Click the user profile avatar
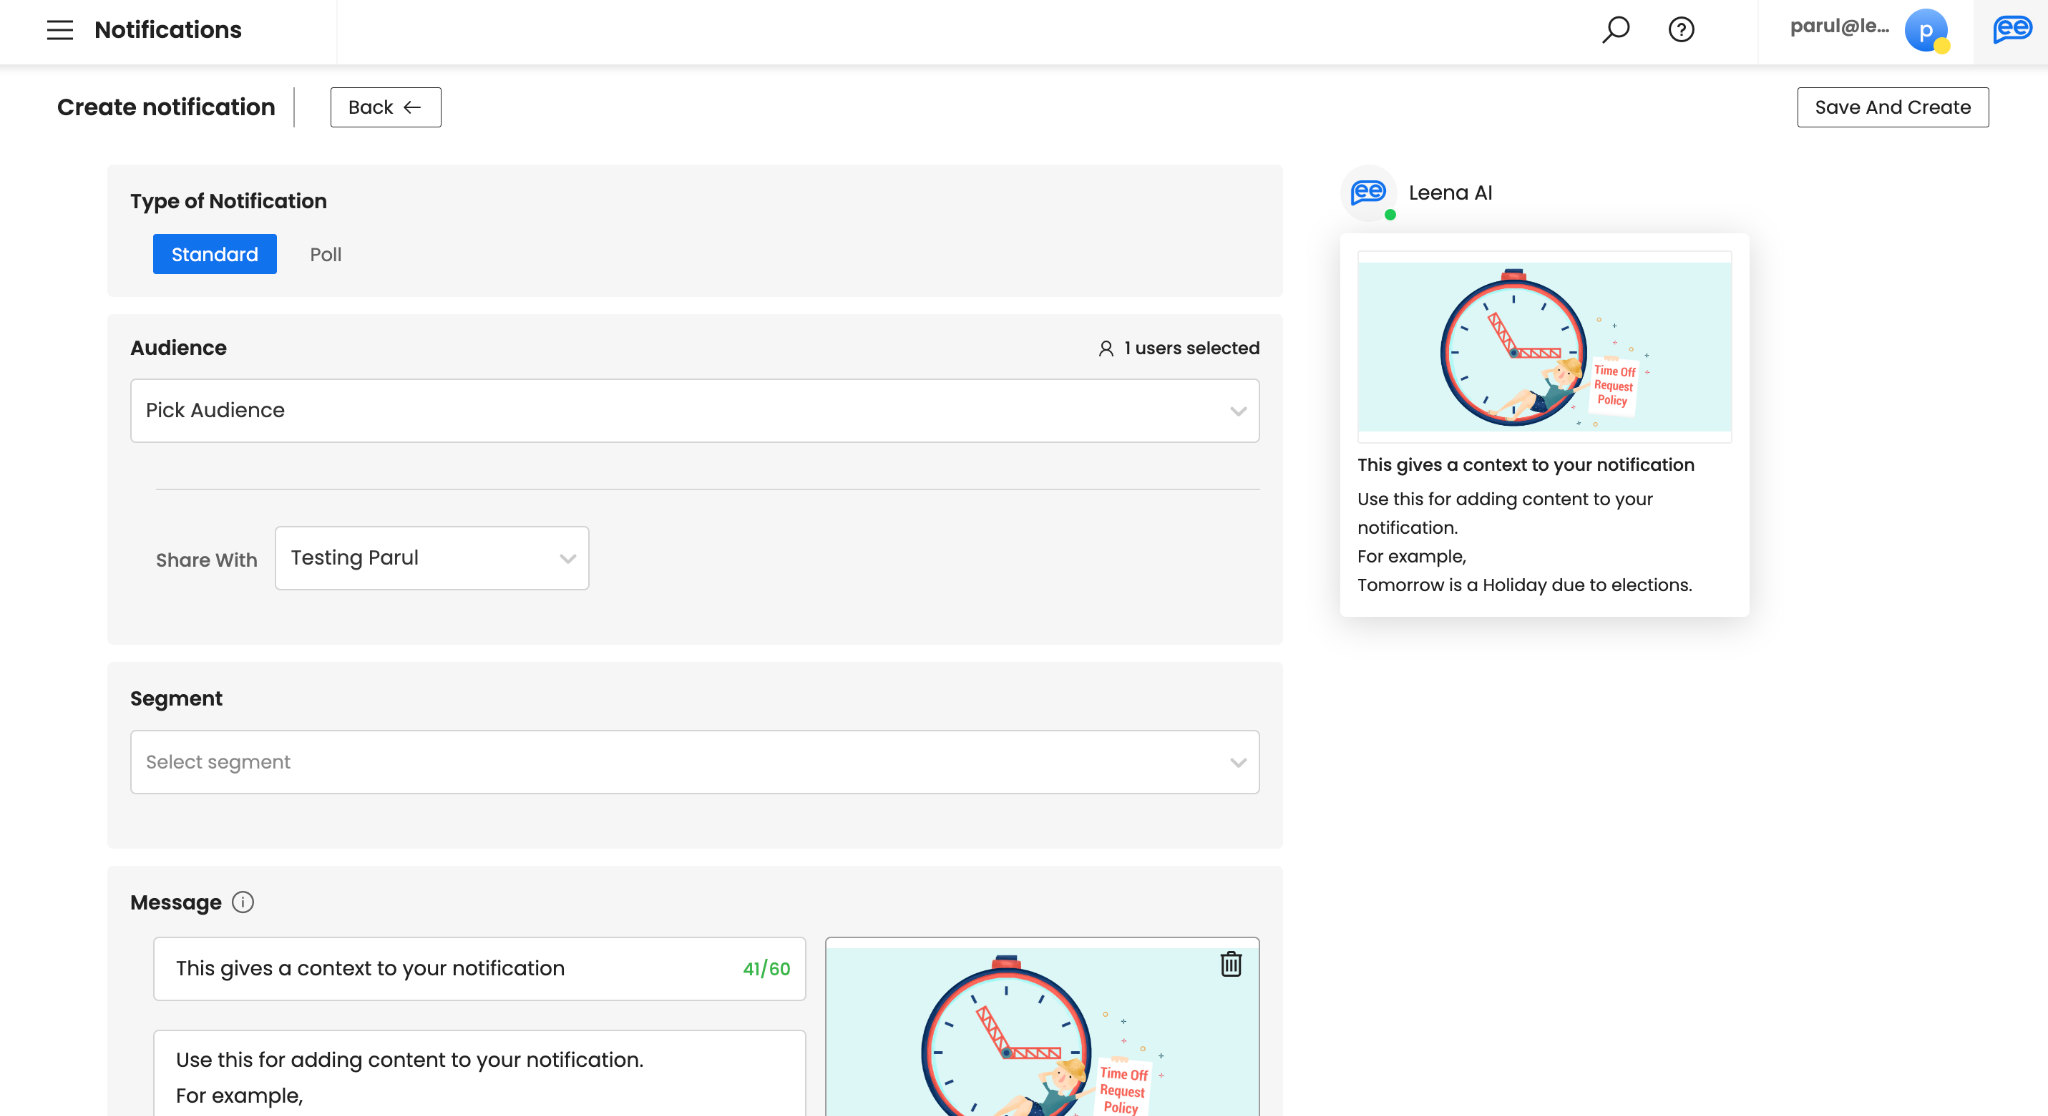 [x=1925, y=30]
